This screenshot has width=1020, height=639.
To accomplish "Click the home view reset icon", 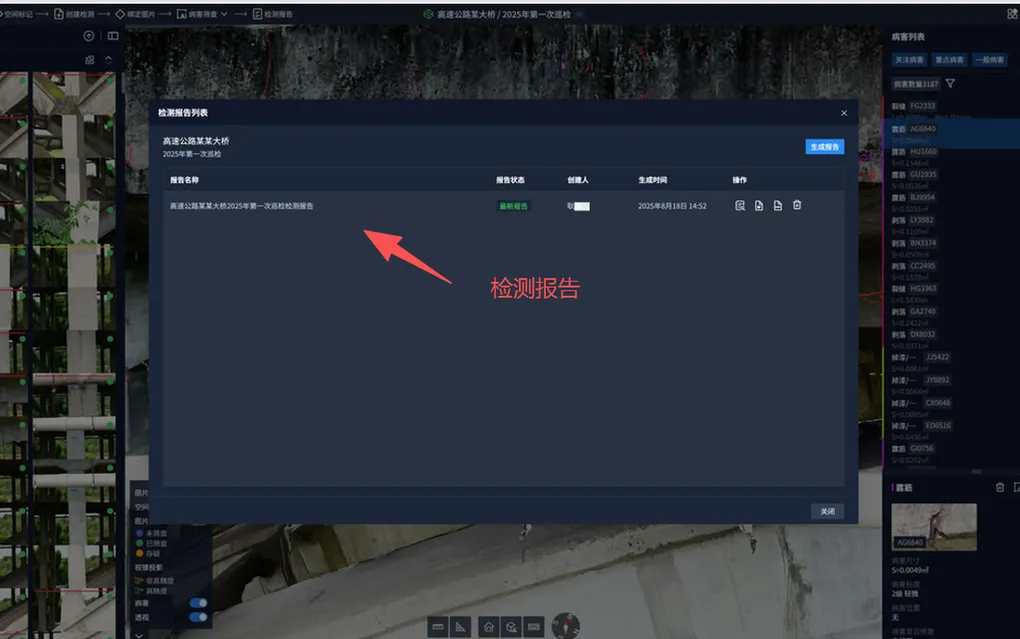I will coord(489,627).
